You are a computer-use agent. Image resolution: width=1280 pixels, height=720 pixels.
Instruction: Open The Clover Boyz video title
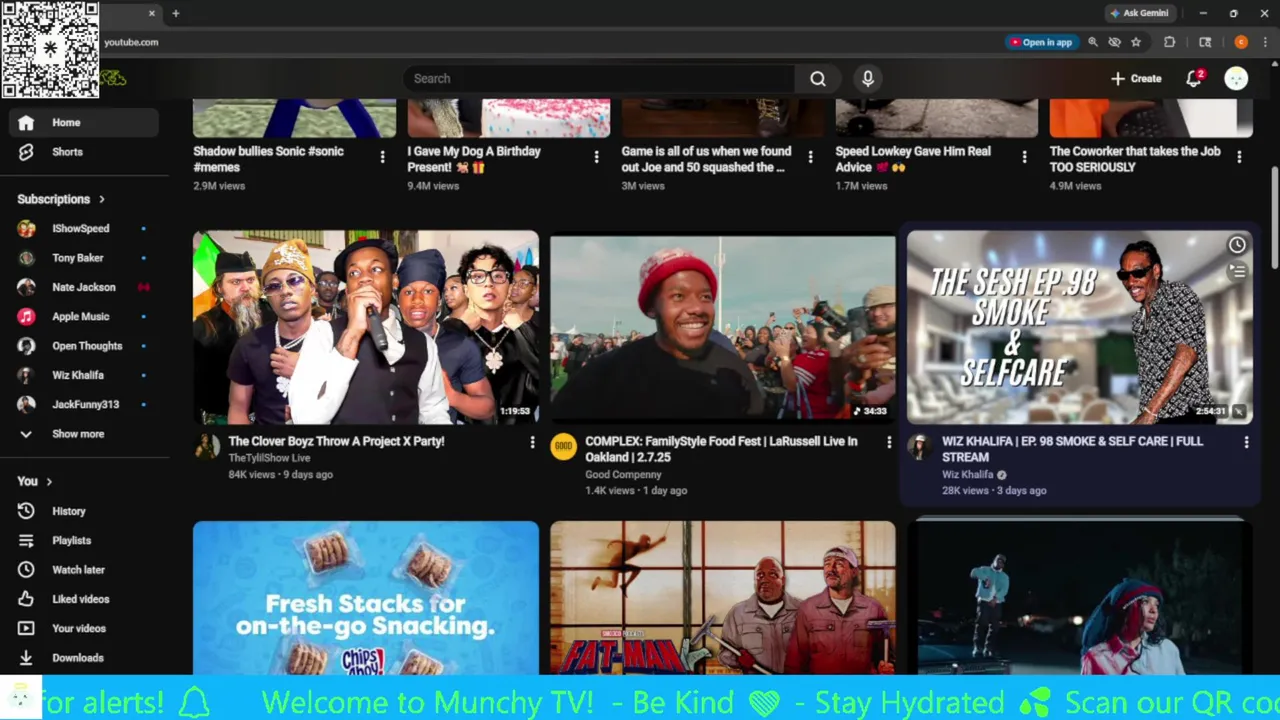pos(336,441)
